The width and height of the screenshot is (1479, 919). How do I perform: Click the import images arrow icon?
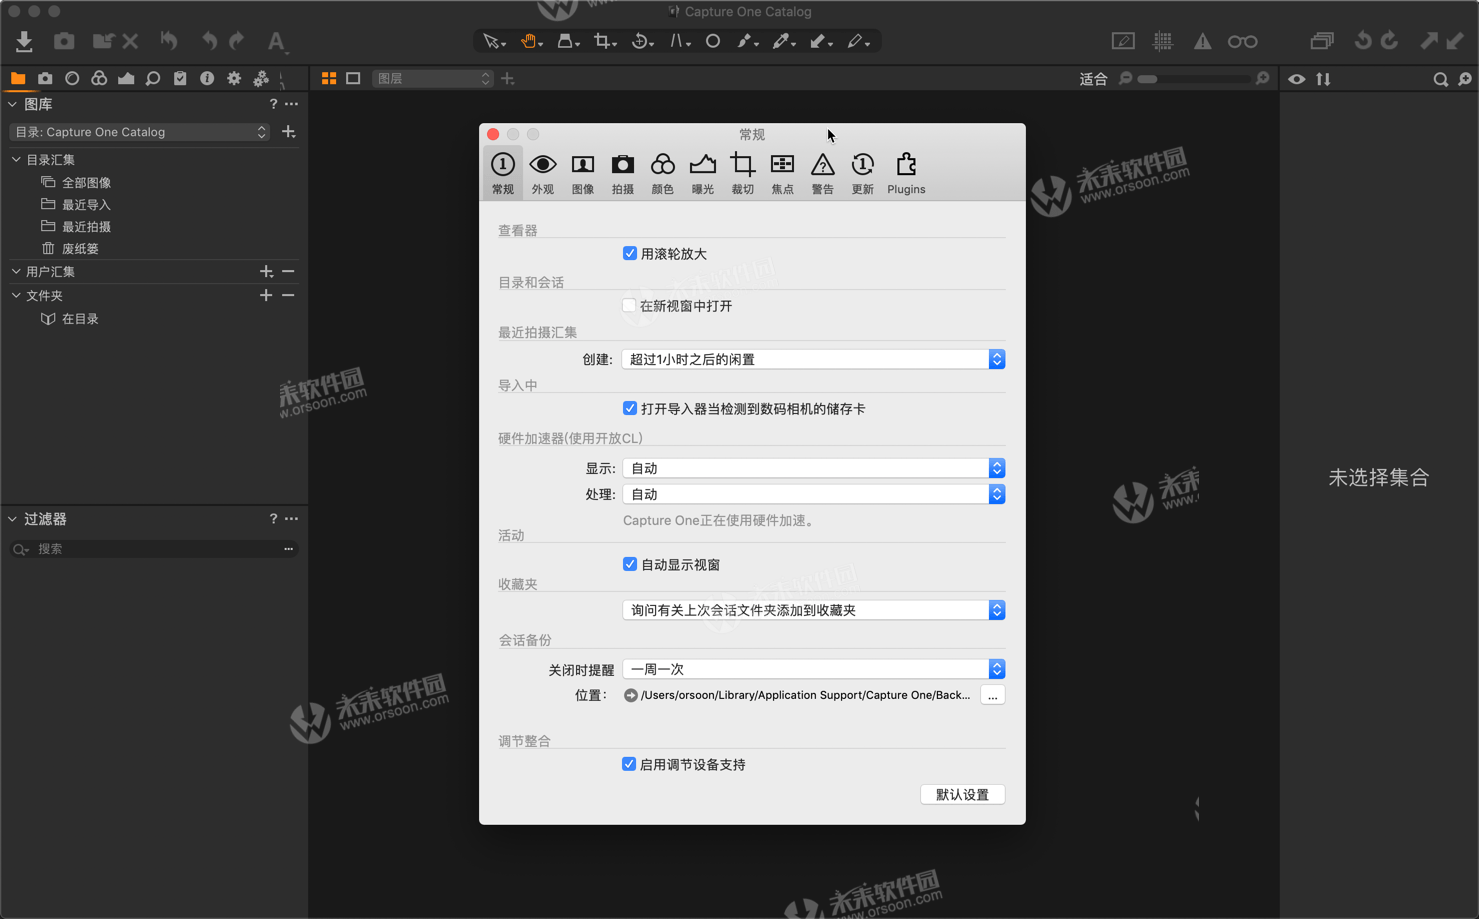[x=24, y=41]
